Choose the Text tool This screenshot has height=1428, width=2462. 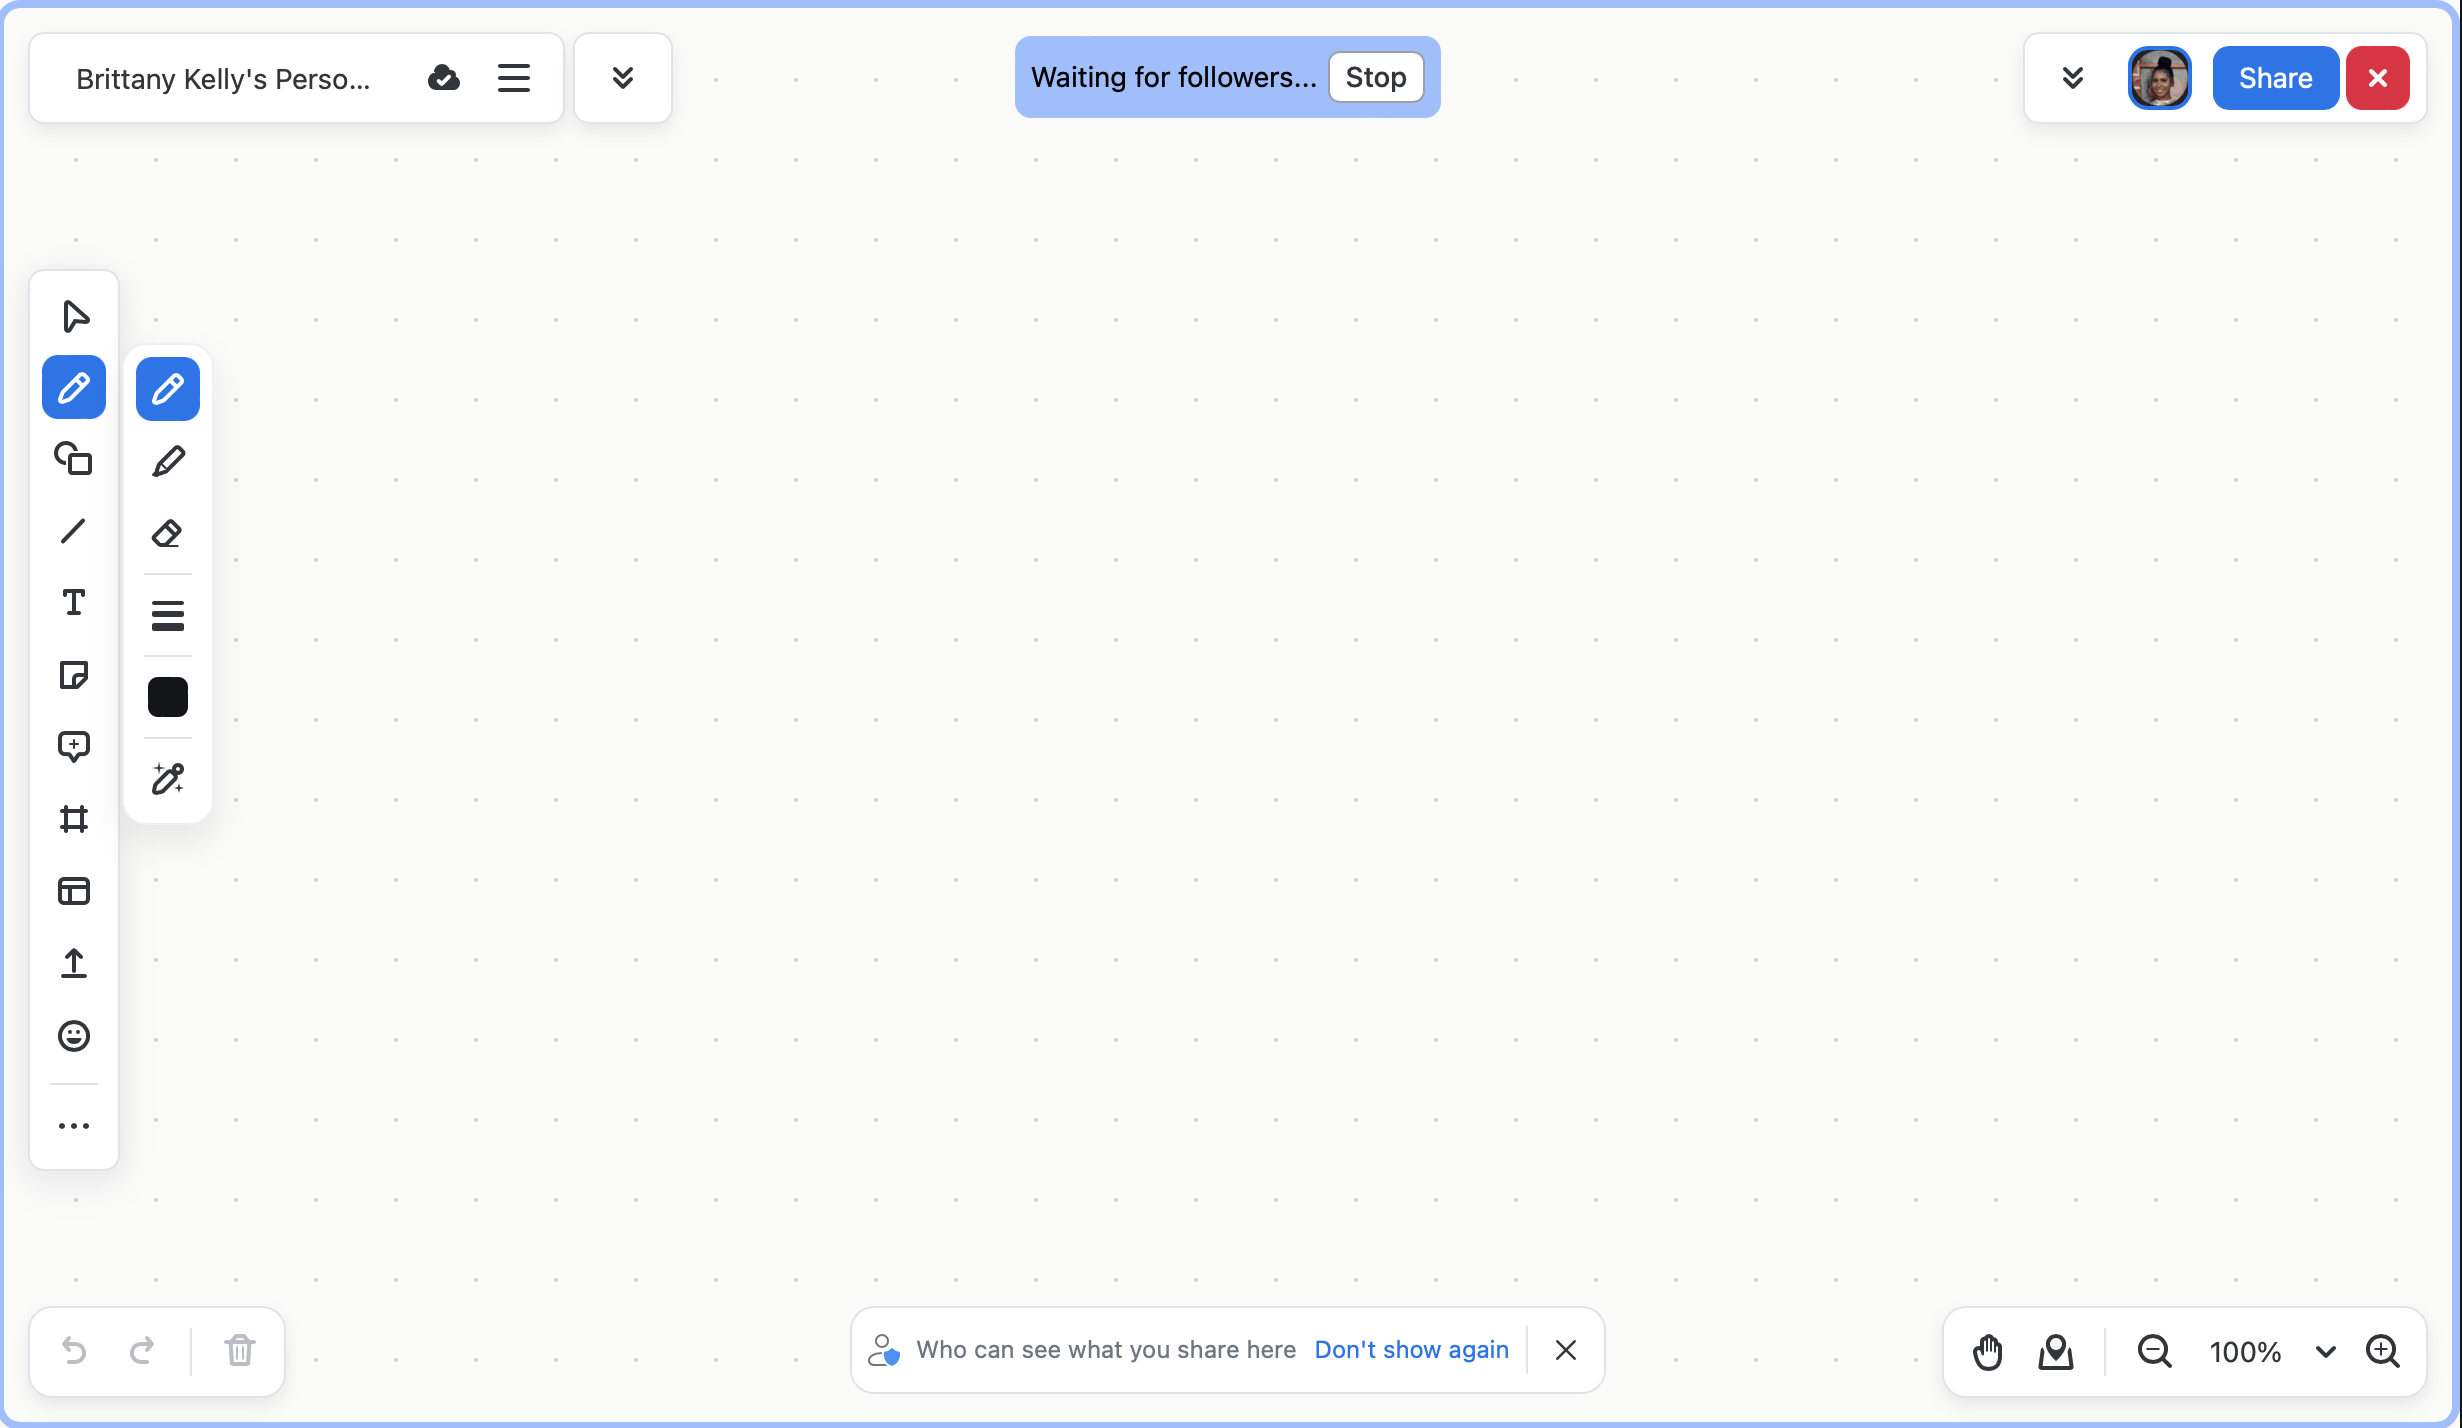pos(74,602)
